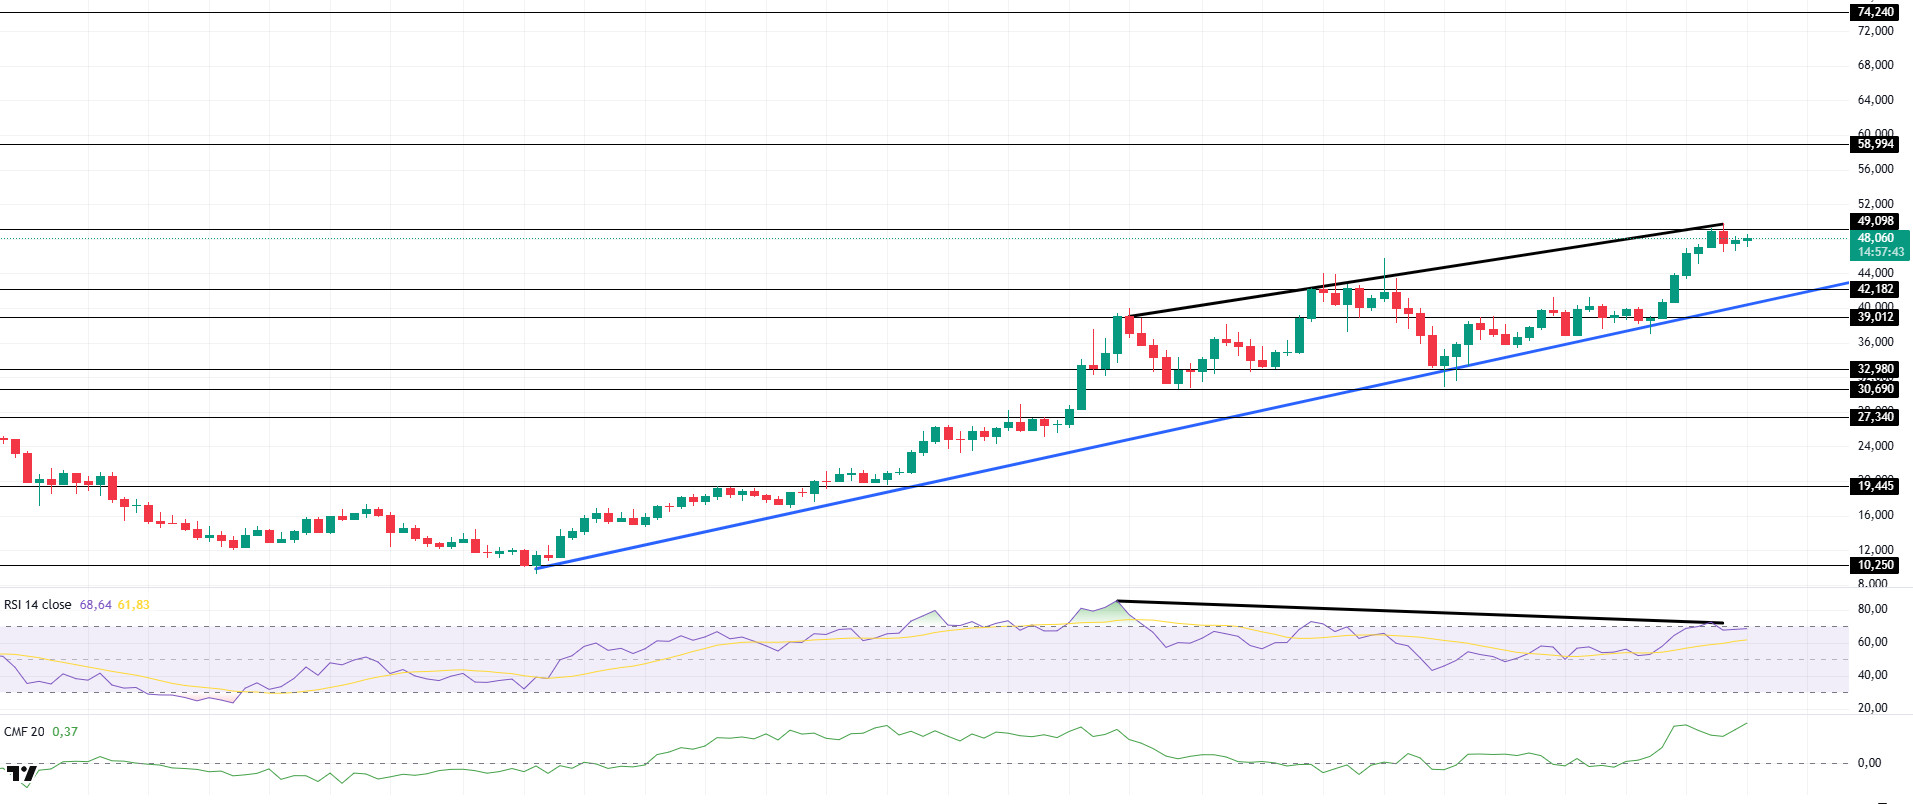This screenshot has width=1913, height=804.
Task: Select the black divergence line on RSI
Action: click(x=1420, y=612)
